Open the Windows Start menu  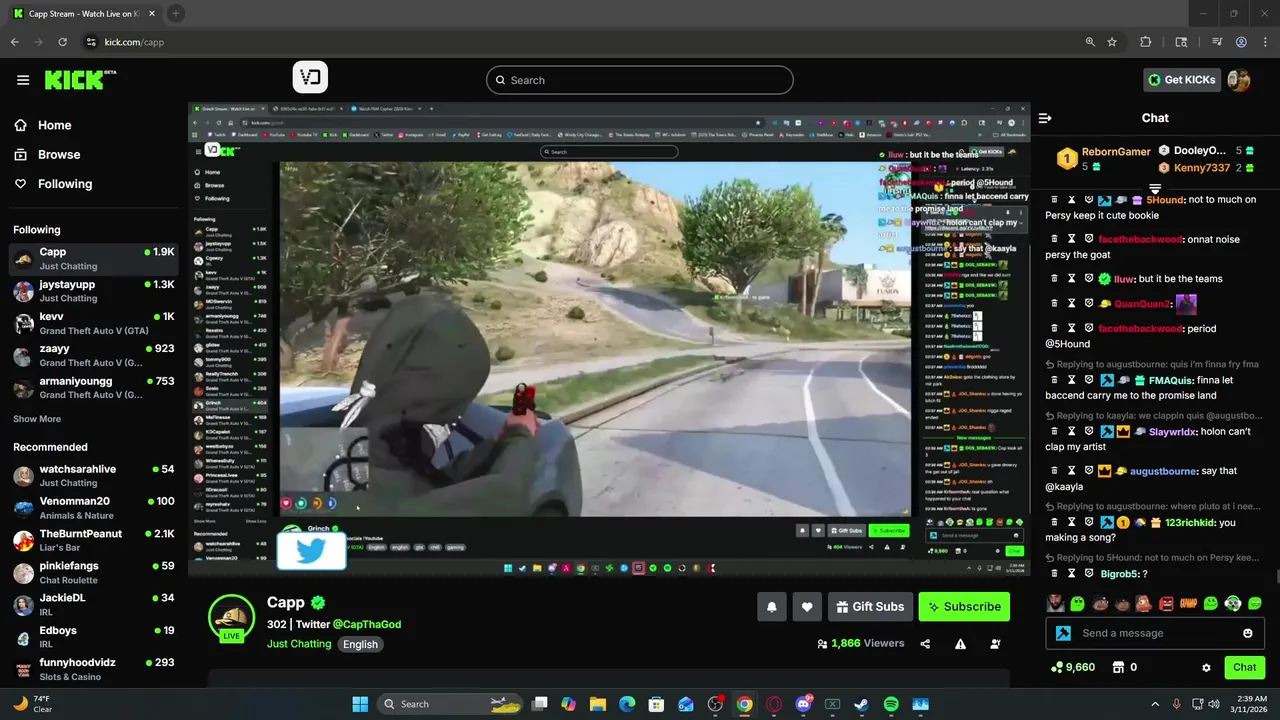[360, 704]
